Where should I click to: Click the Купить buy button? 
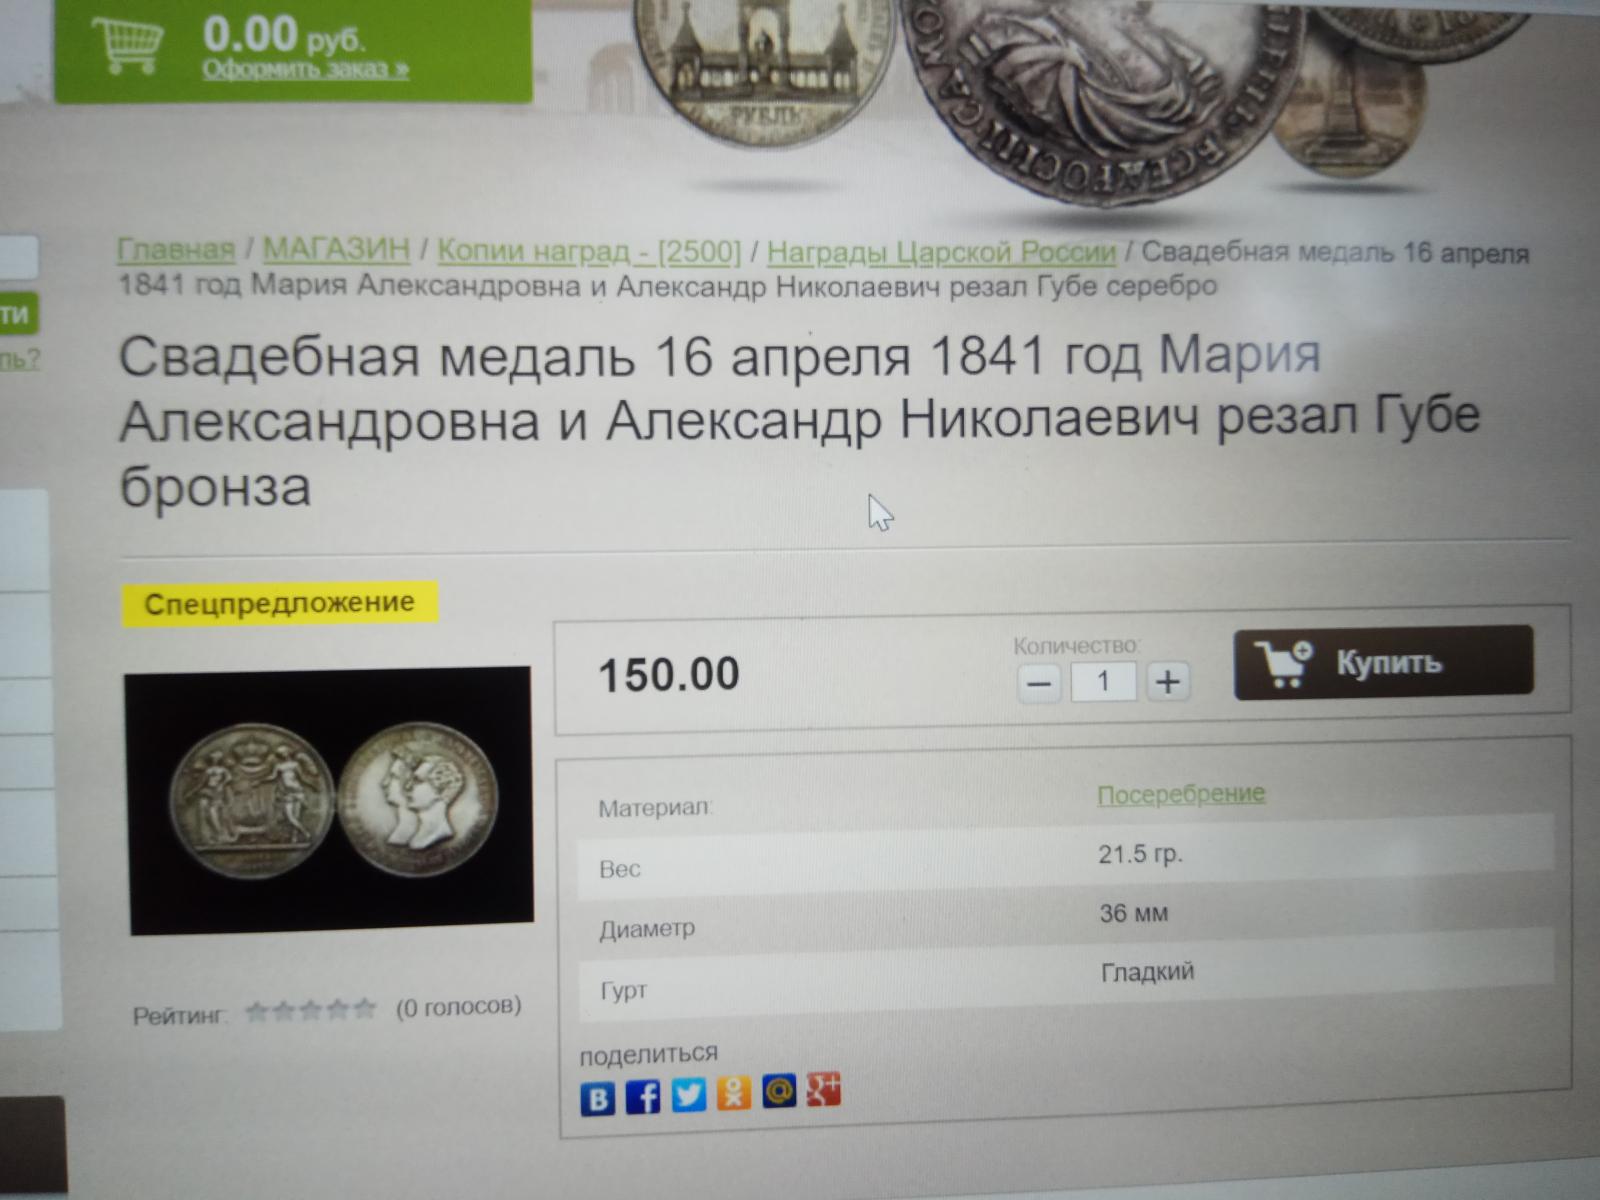pyautogui.click(x=1383, y=662)
